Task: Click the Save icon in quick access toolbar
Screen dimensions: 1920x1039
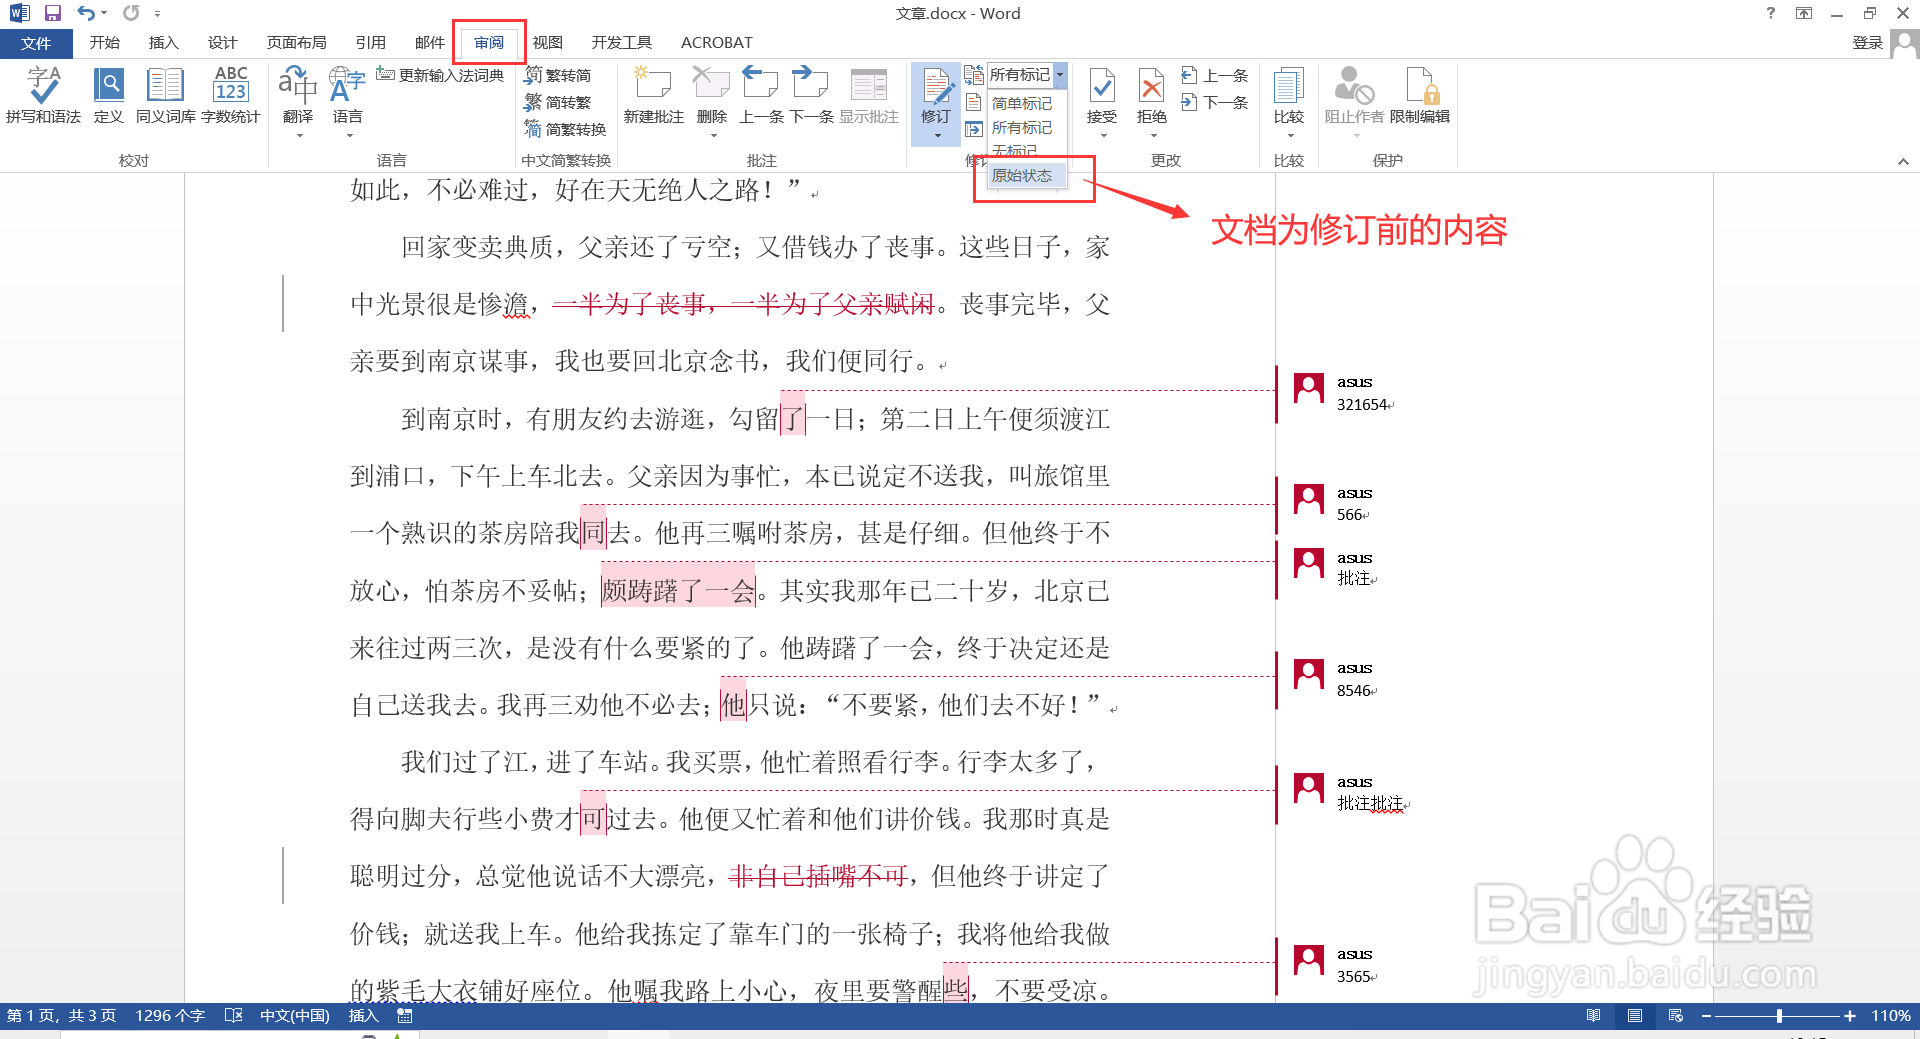Action: [53, 13]
